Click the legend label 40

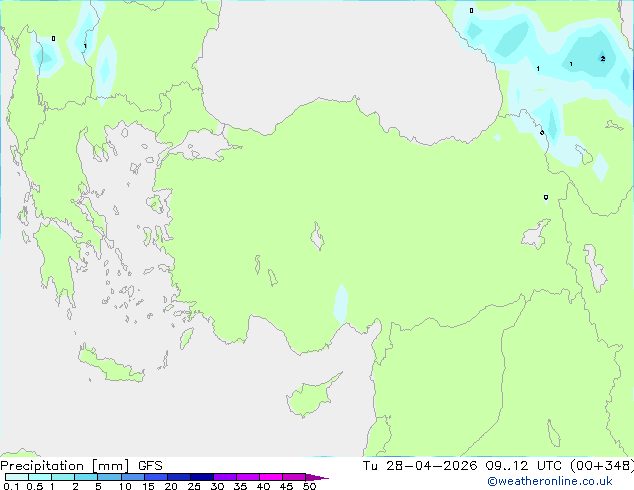click(x=263, y=486)
